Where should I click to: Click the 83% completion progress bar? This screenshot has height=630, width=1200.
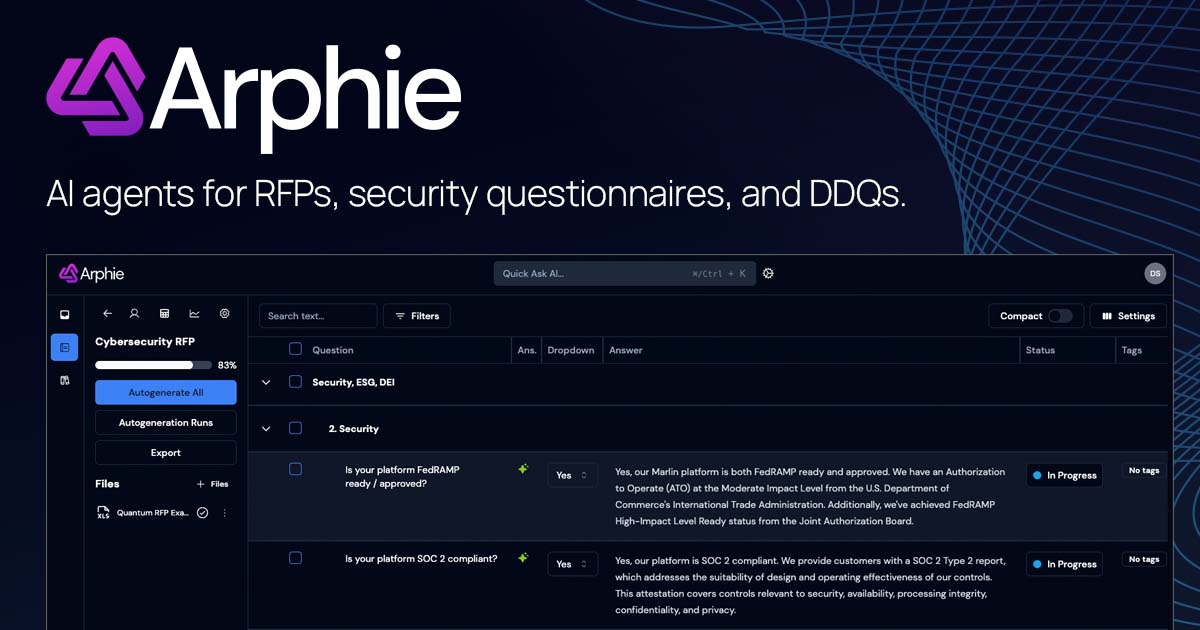tap(153, 365)
